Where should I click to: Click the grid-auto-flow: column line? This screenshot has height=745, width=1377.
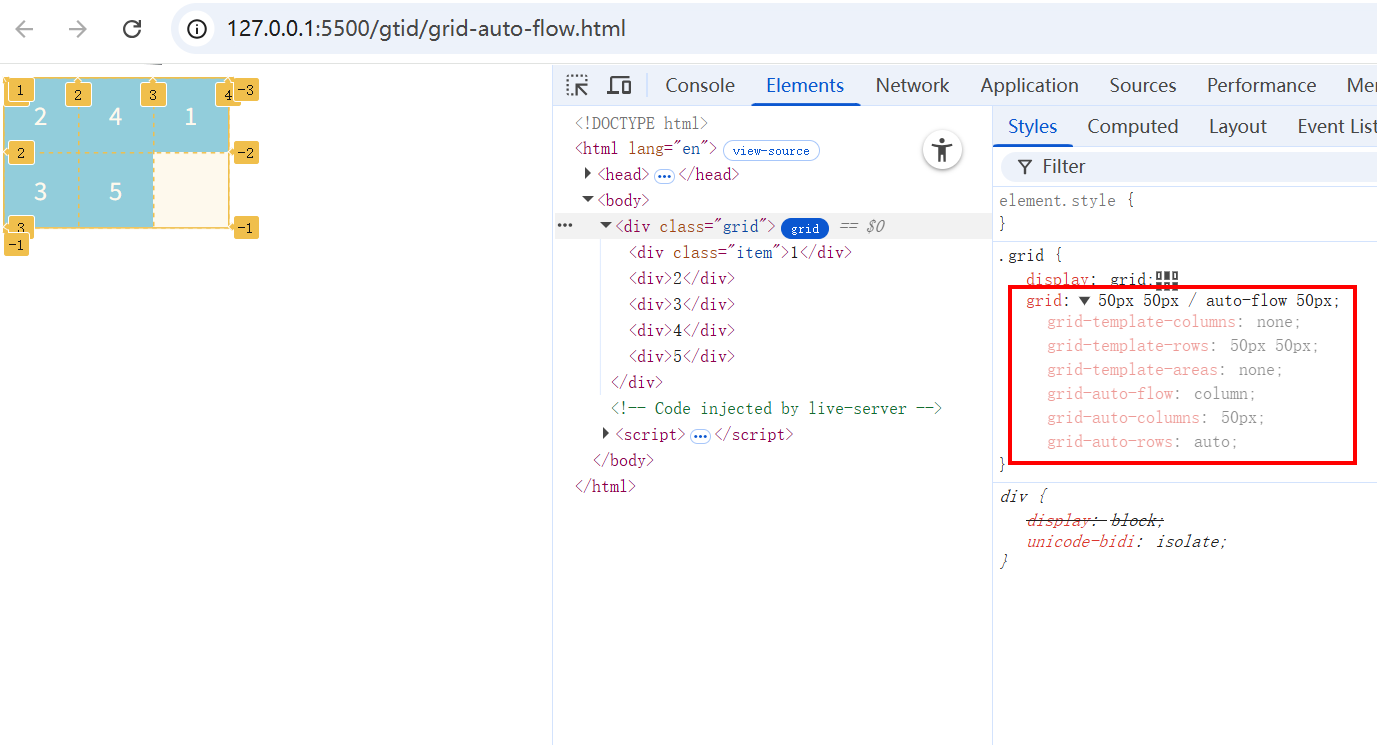click(1151, 394)
